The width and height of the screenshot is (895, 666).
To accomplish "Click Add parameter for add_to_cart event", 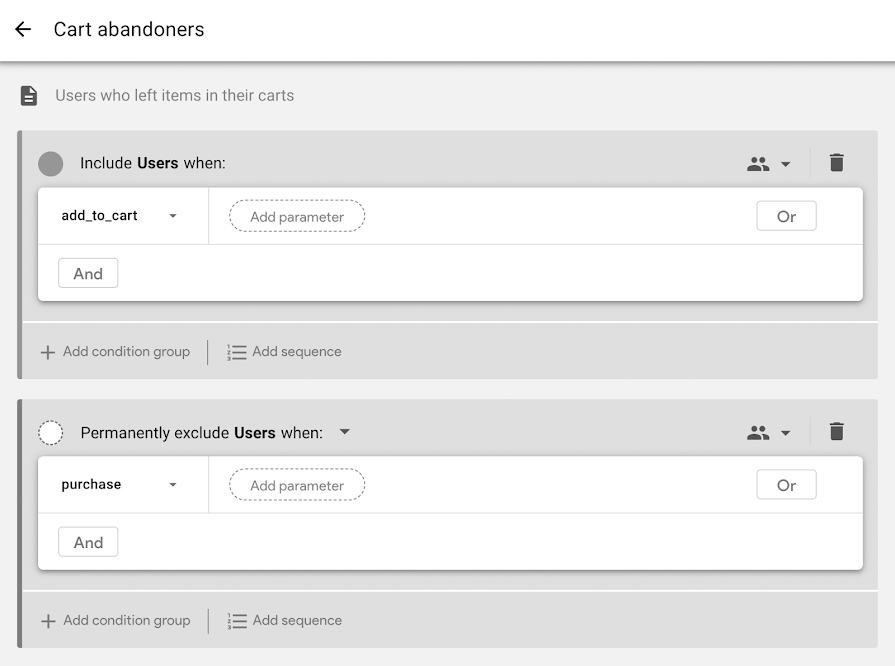I will pos(297,216).
